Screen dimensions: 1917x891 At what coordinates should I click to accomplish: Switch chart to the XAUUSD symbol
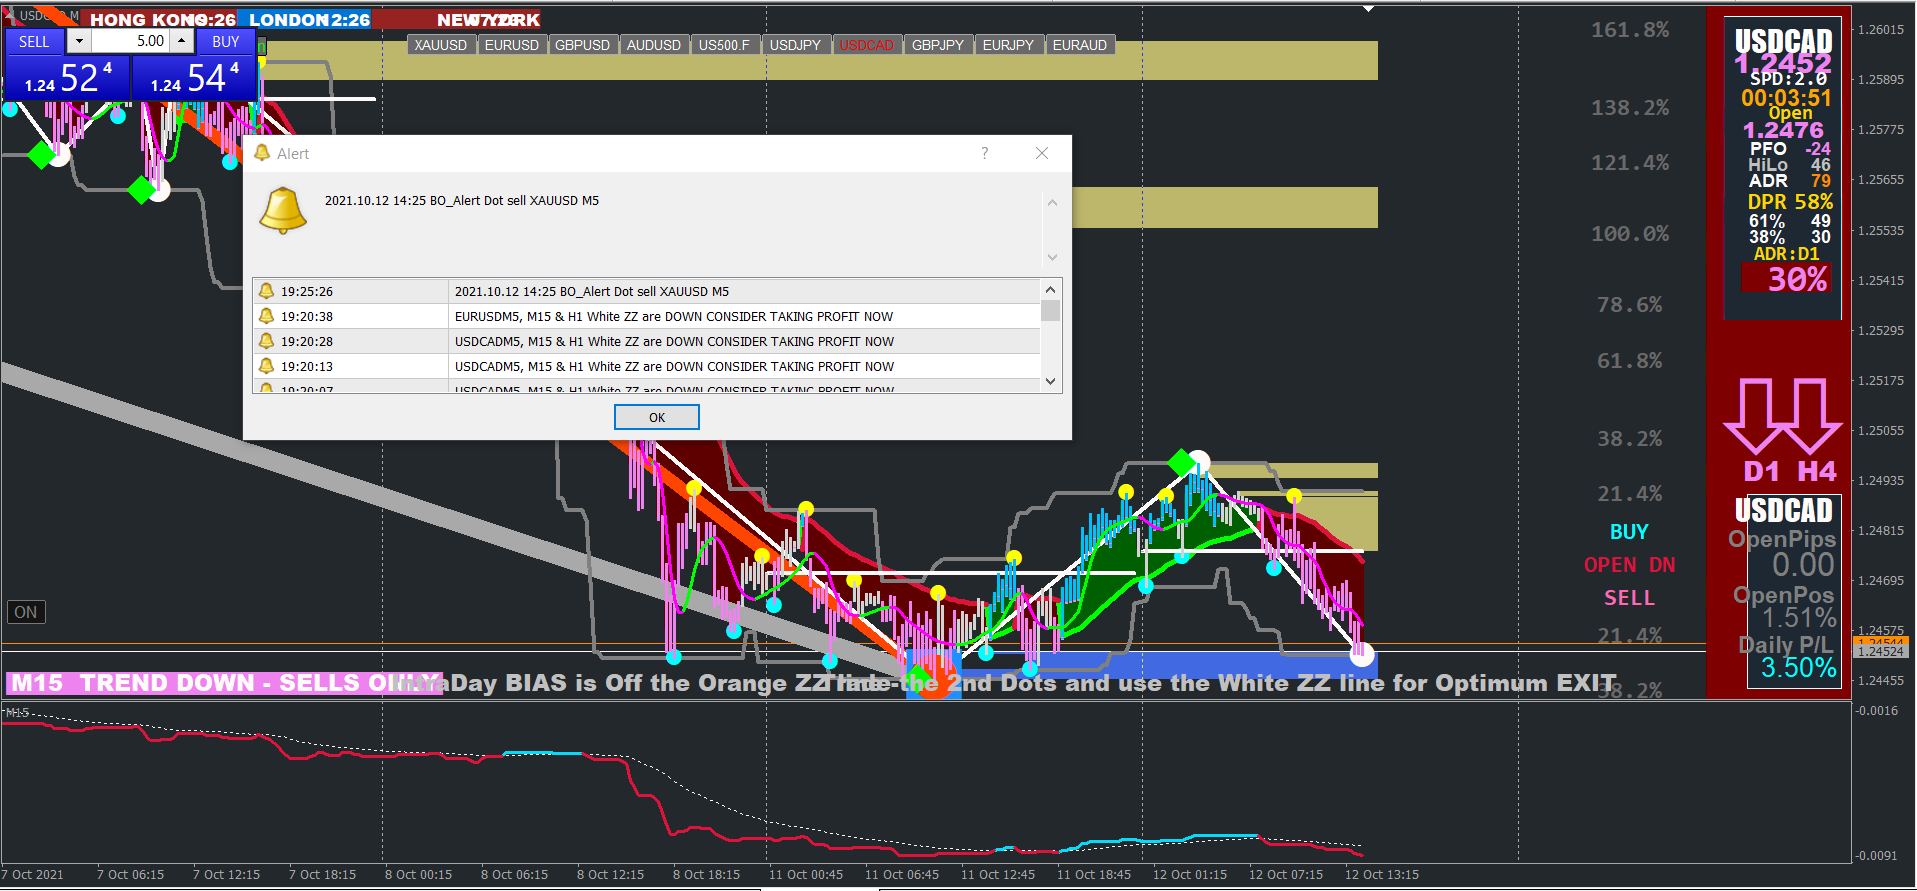(x=441, y=45)
